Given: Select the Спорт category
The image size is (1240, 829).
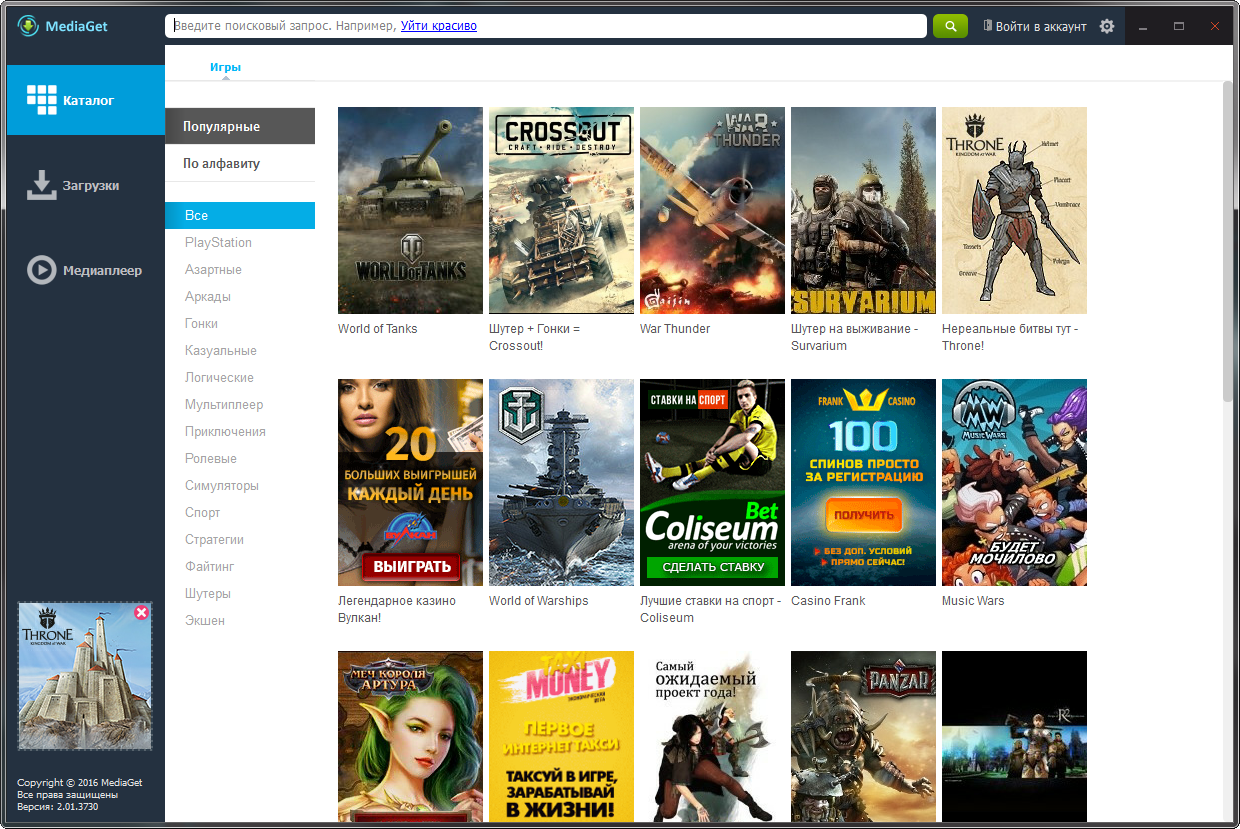Looking at the screenshot, I should [203, 513].
